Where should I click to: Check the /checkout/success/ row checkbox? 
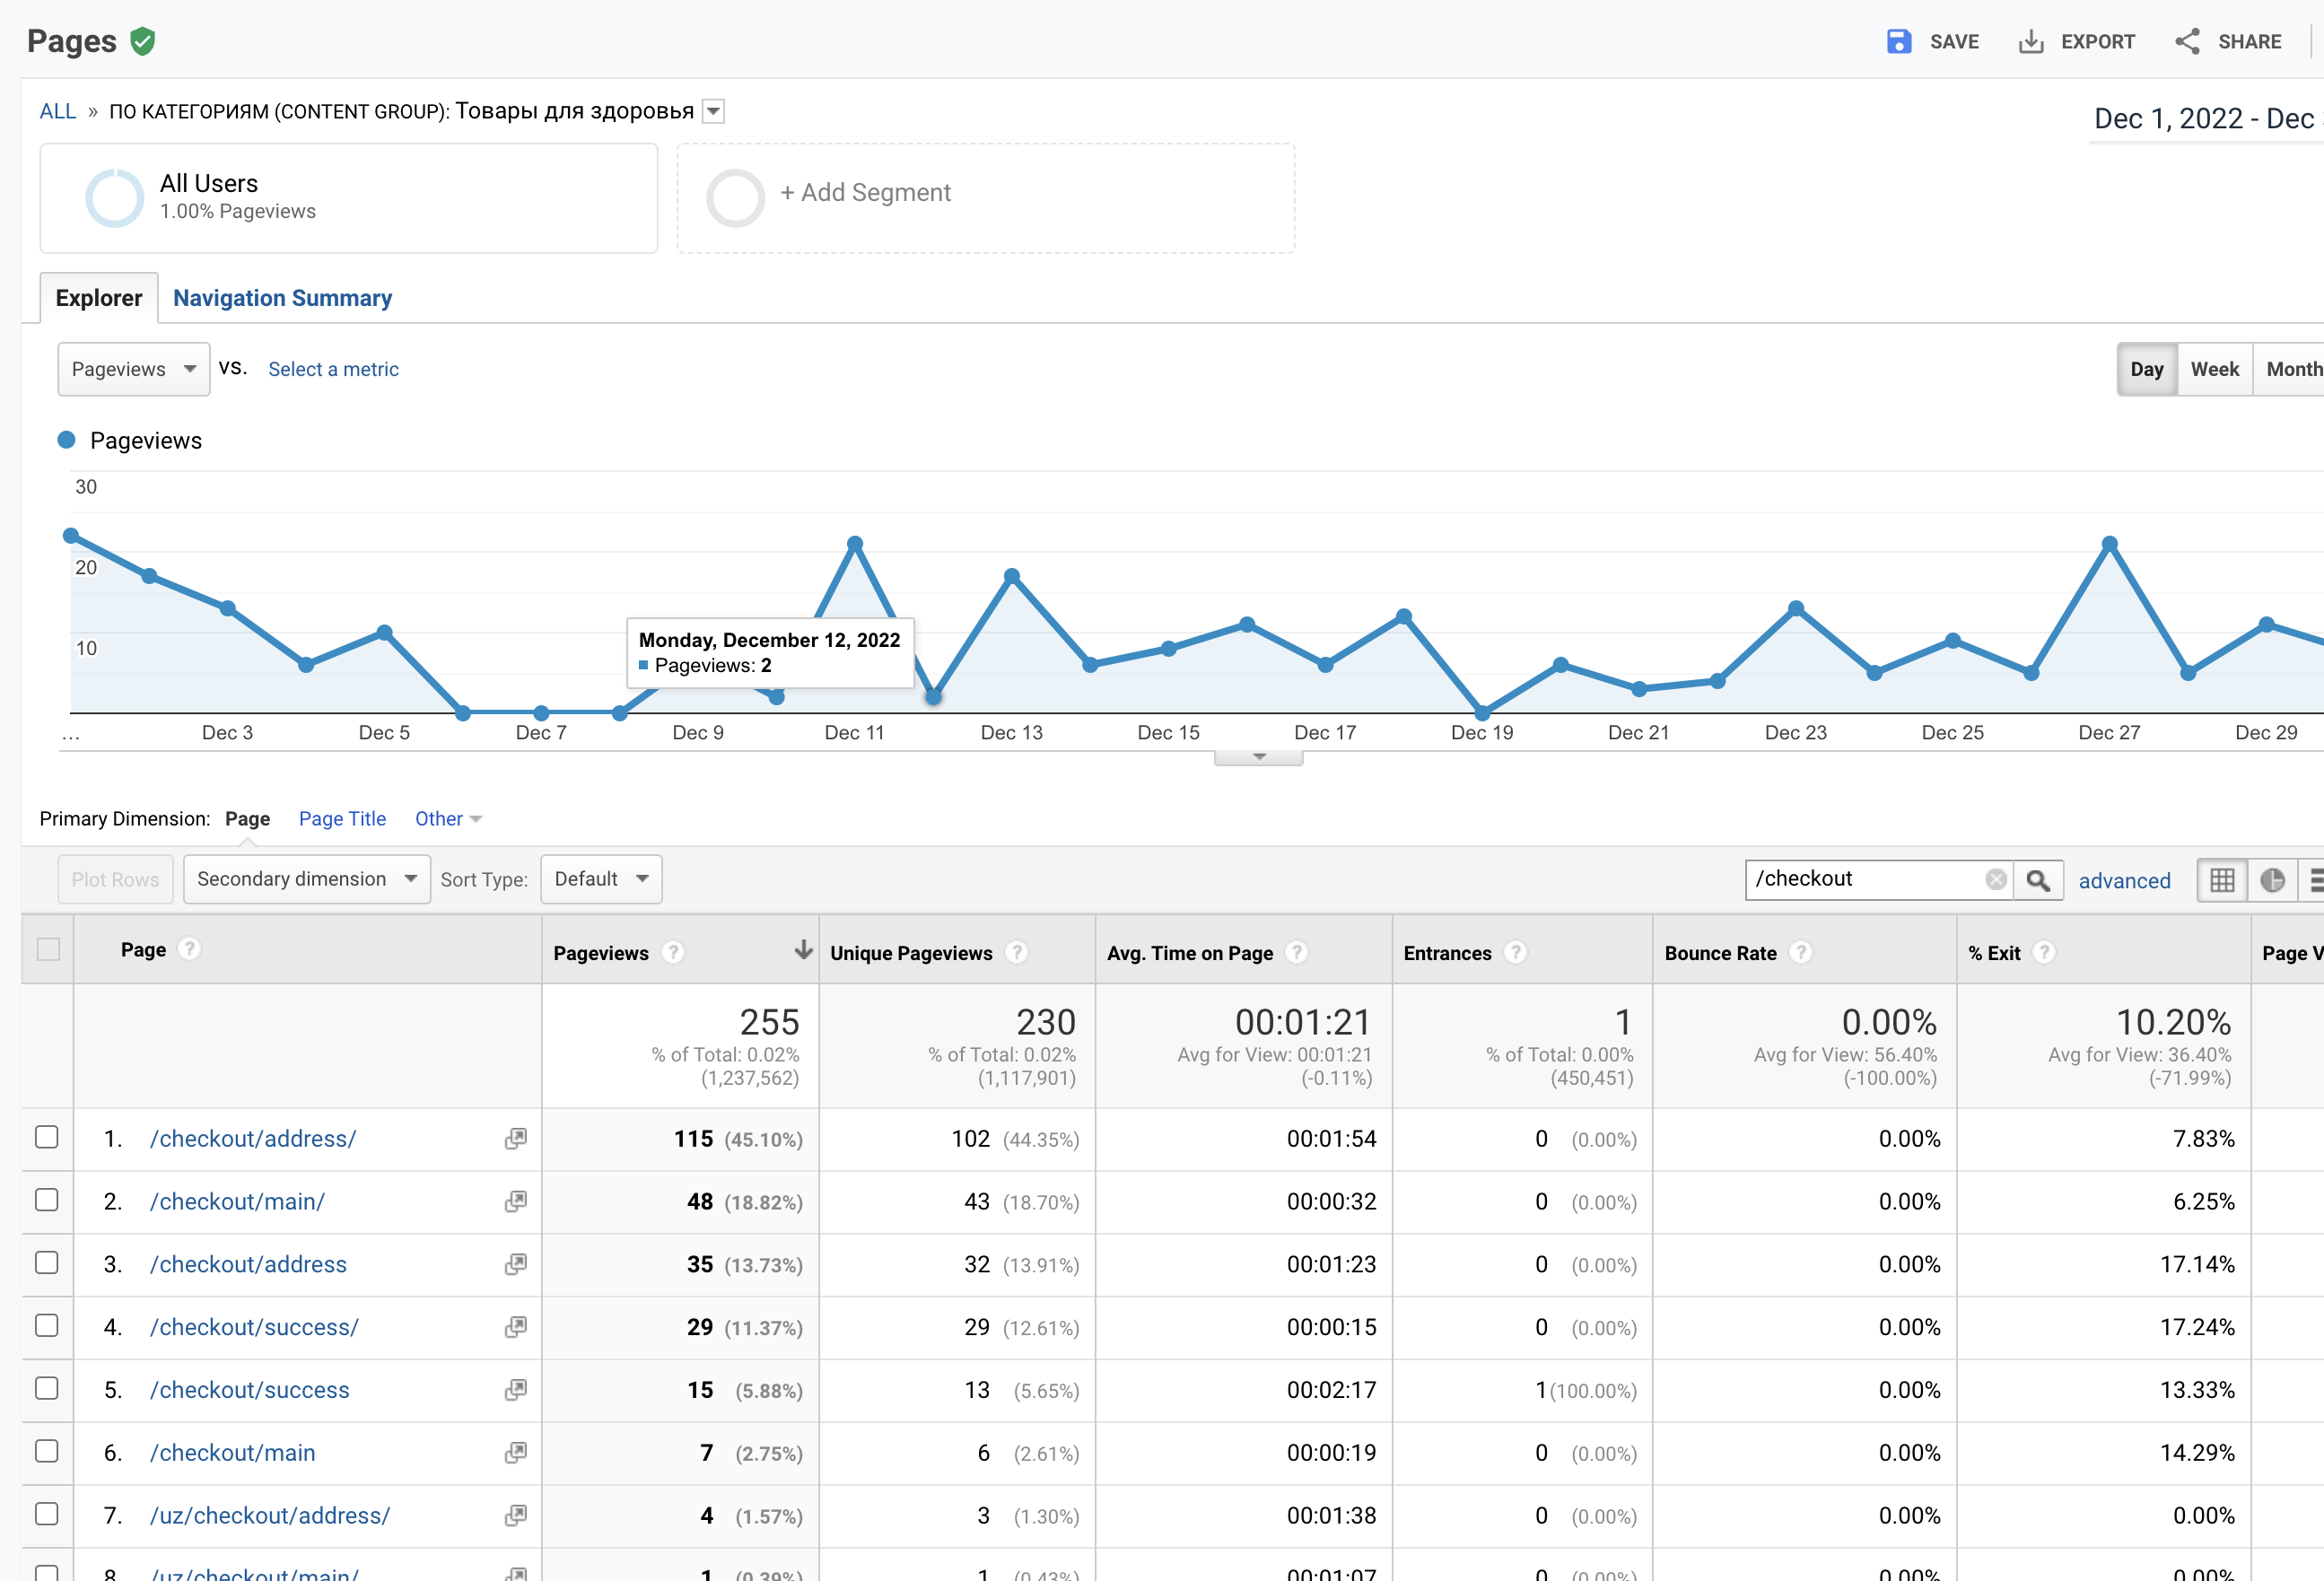47,1326
